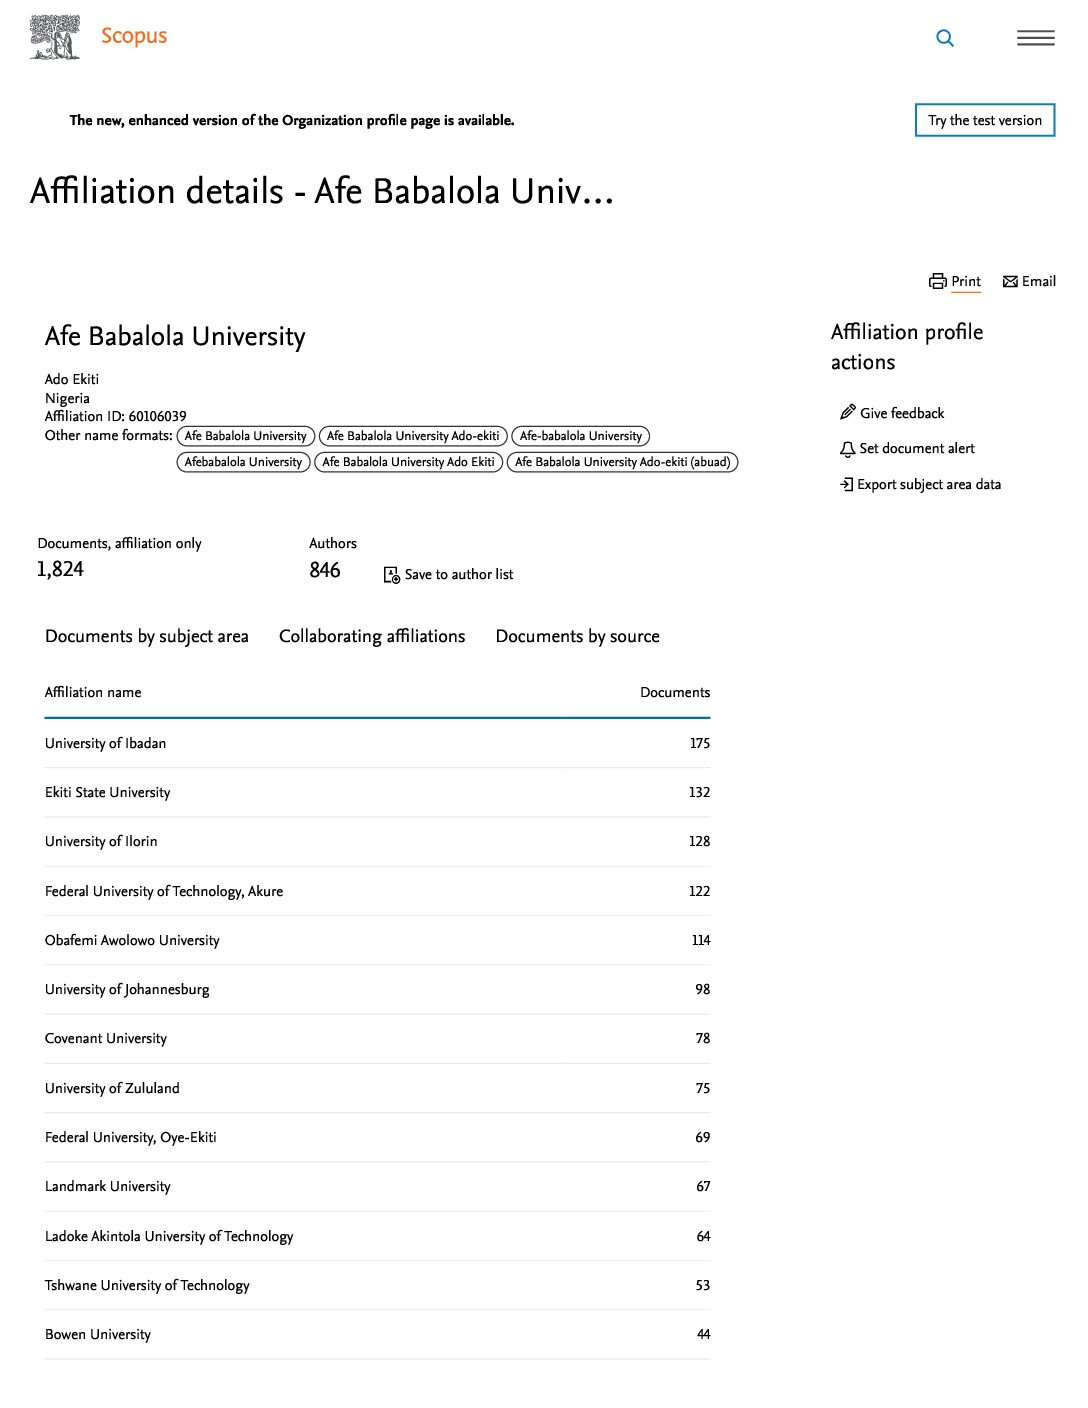The image size is (1088, 1408).
Task: Click the Export subject area data icon
Action: point(846,485)
